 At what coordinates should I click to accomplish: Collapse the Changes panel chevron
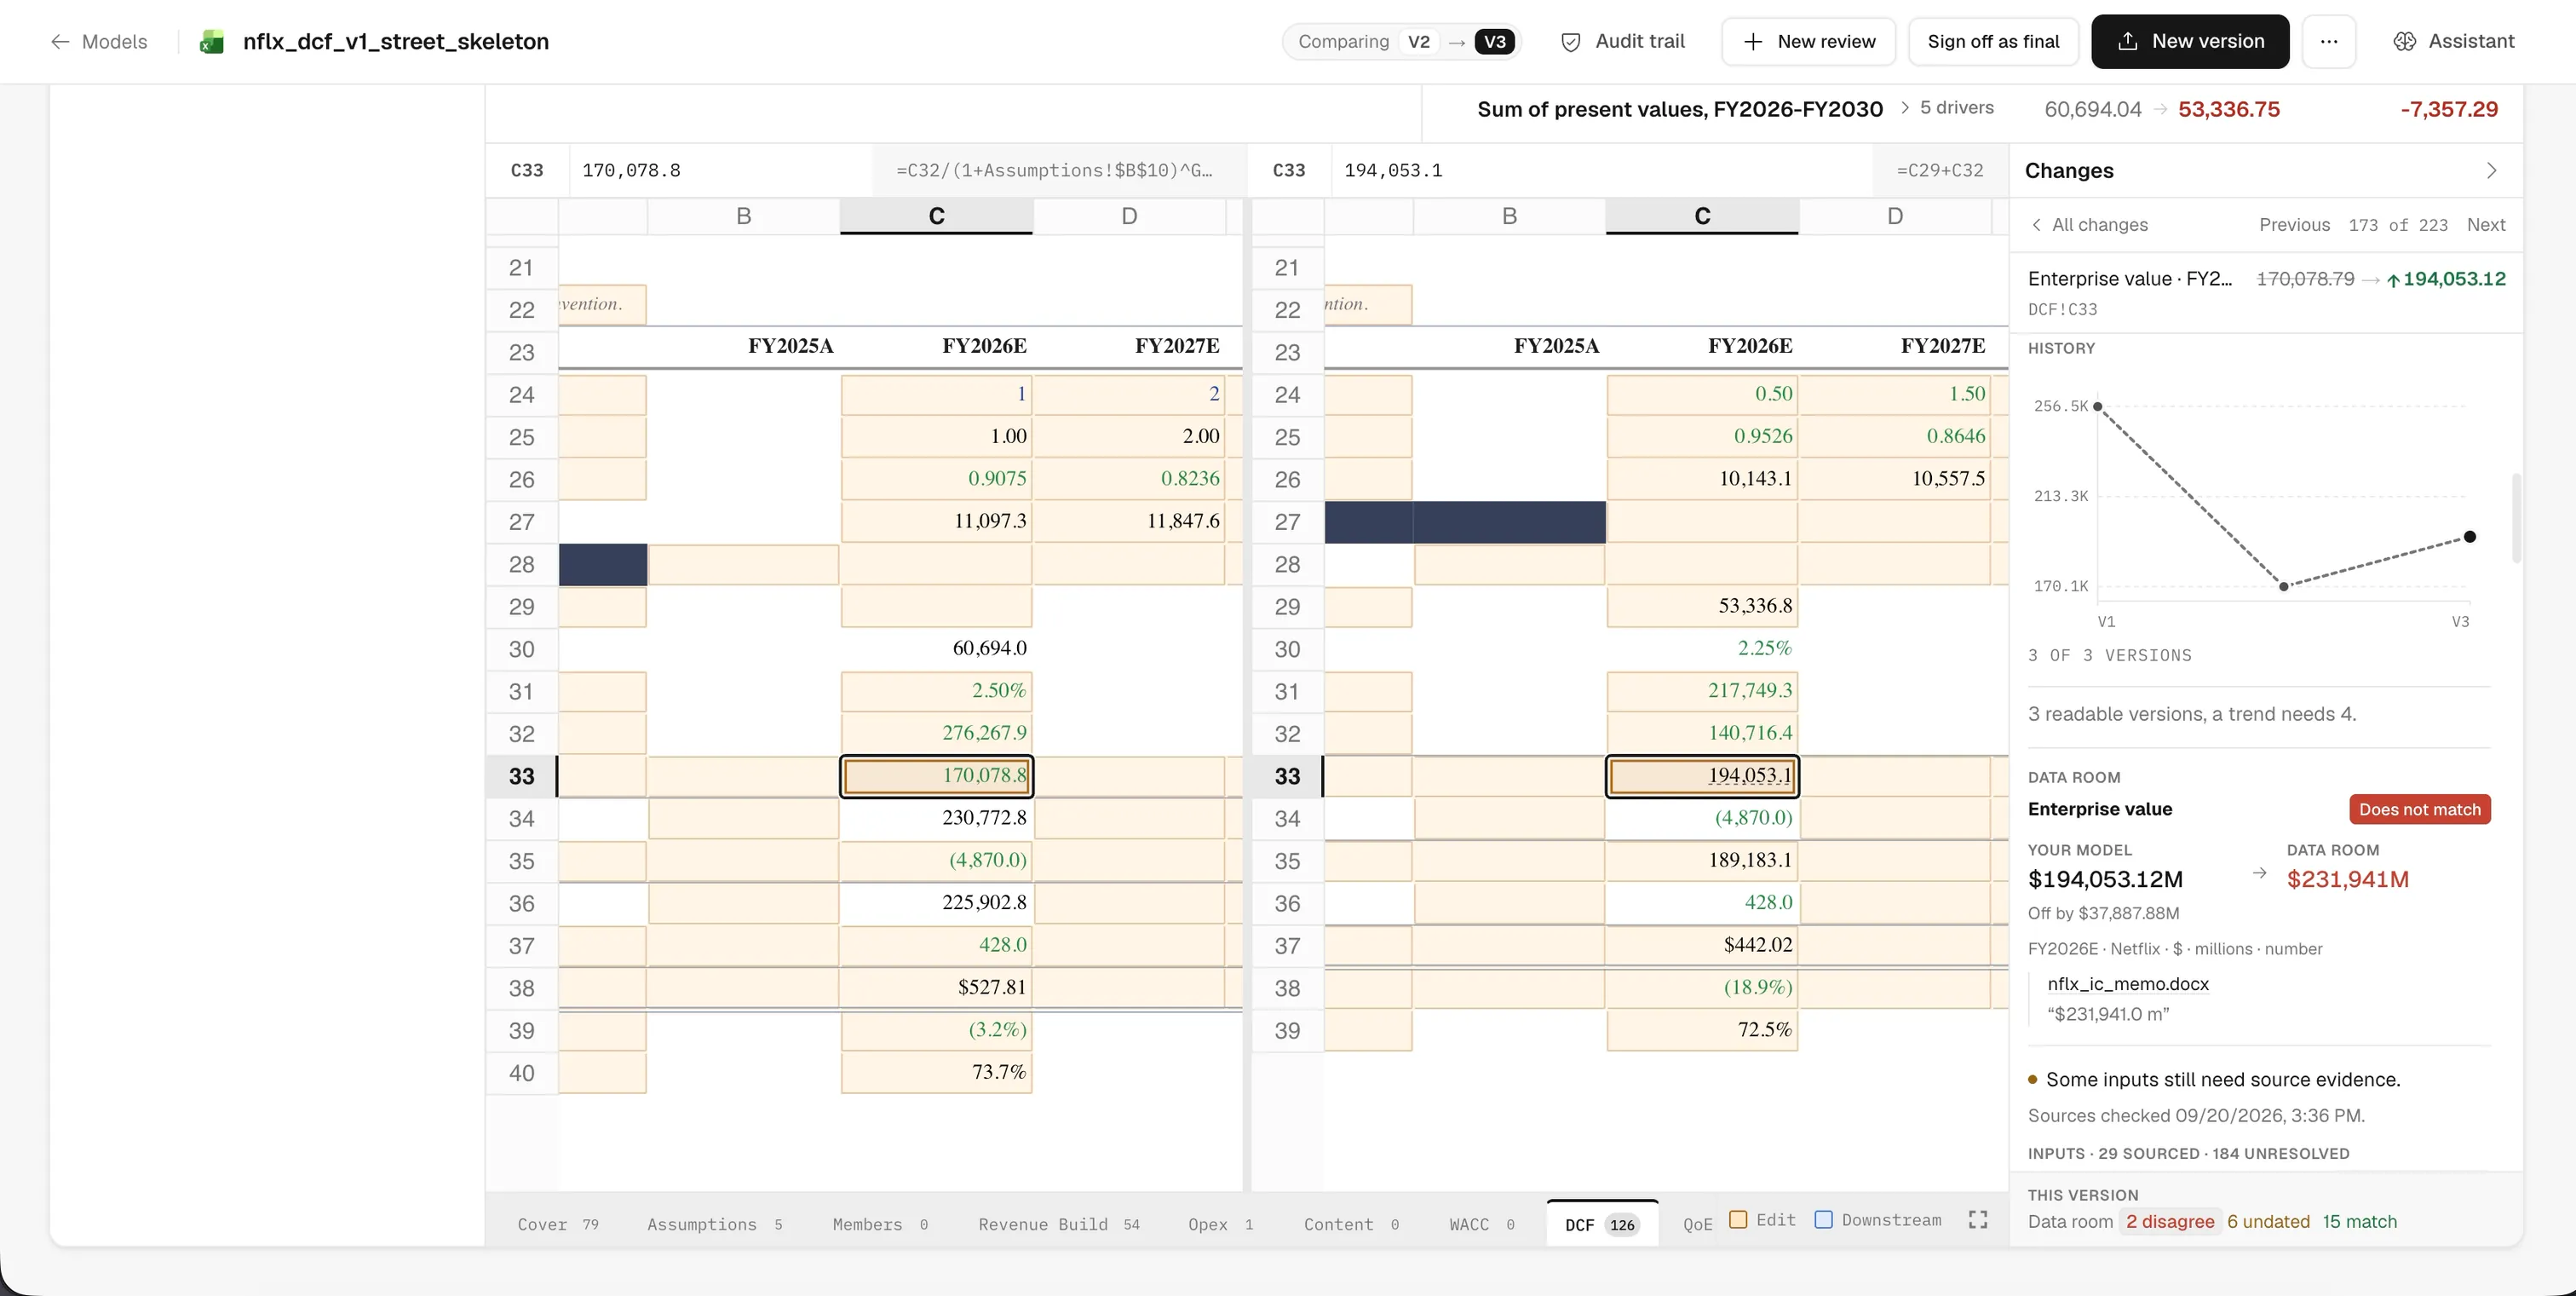(2491, 171)
